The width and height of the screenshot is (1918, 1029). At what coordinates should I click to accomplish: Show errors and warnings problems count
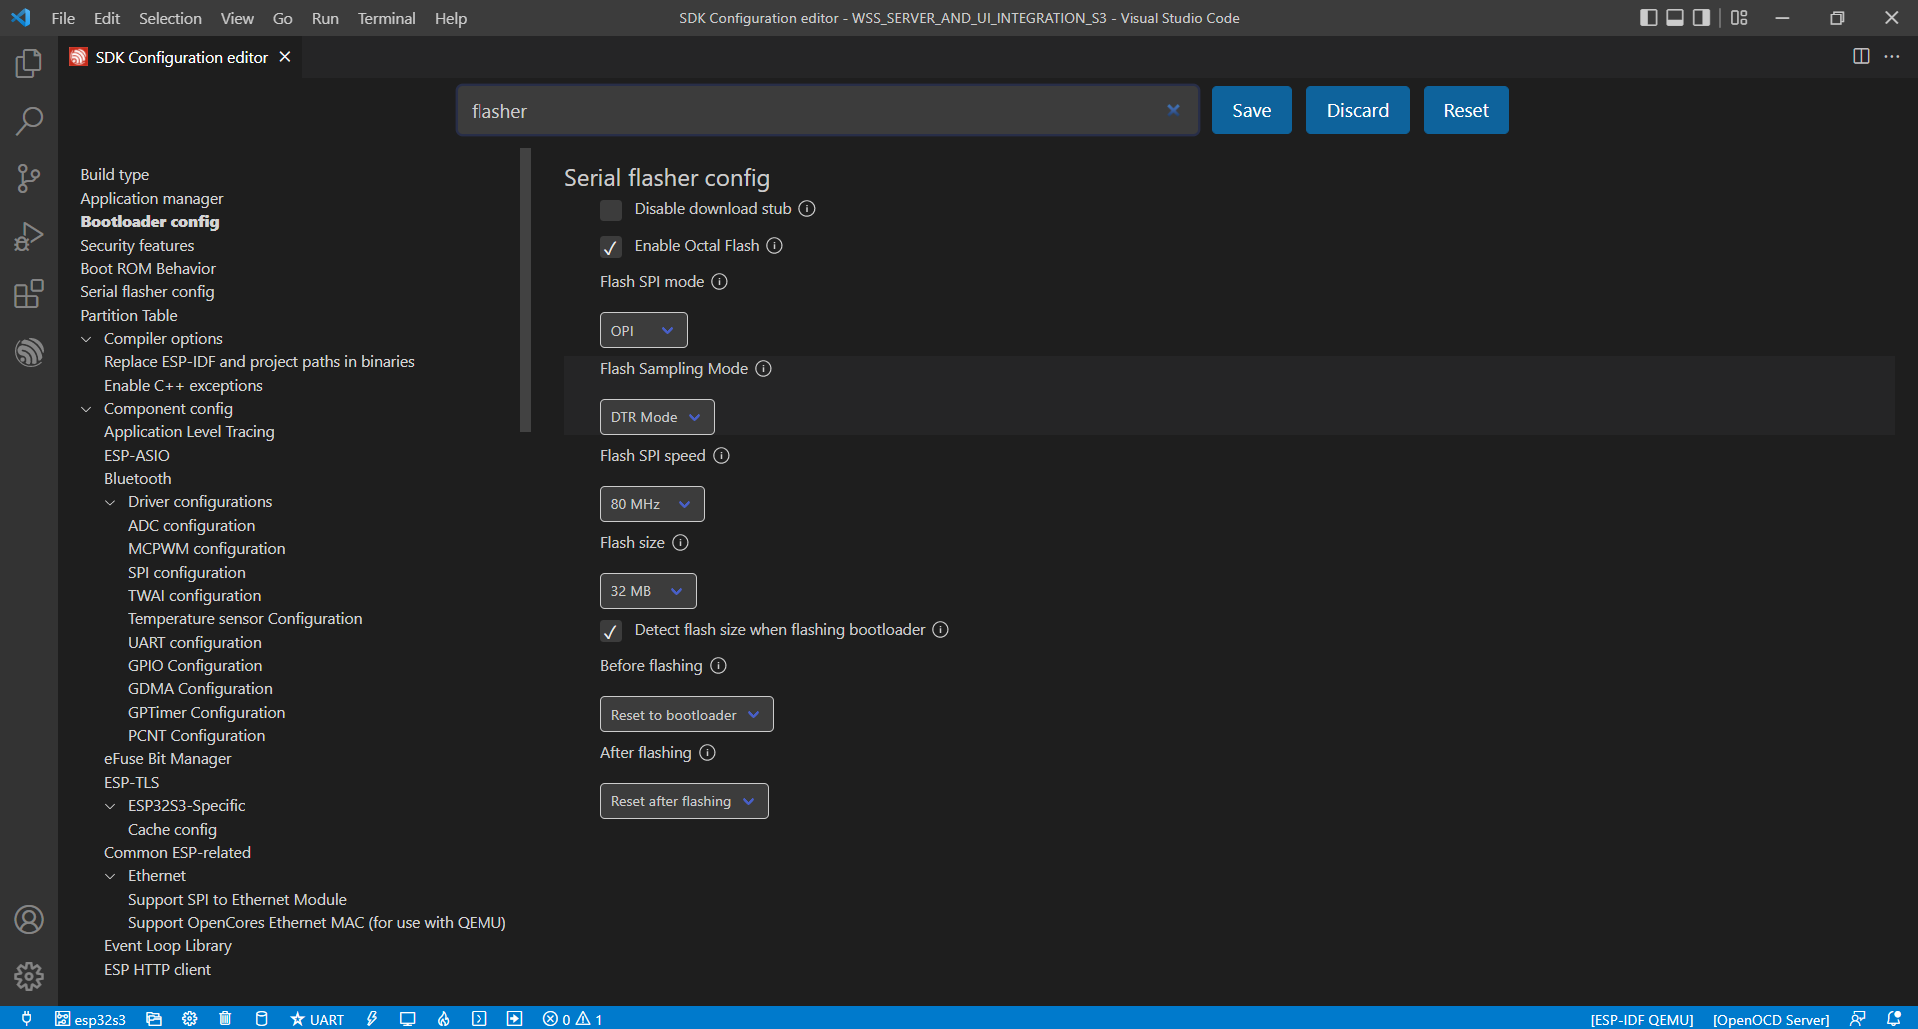tap(572, 1018)
